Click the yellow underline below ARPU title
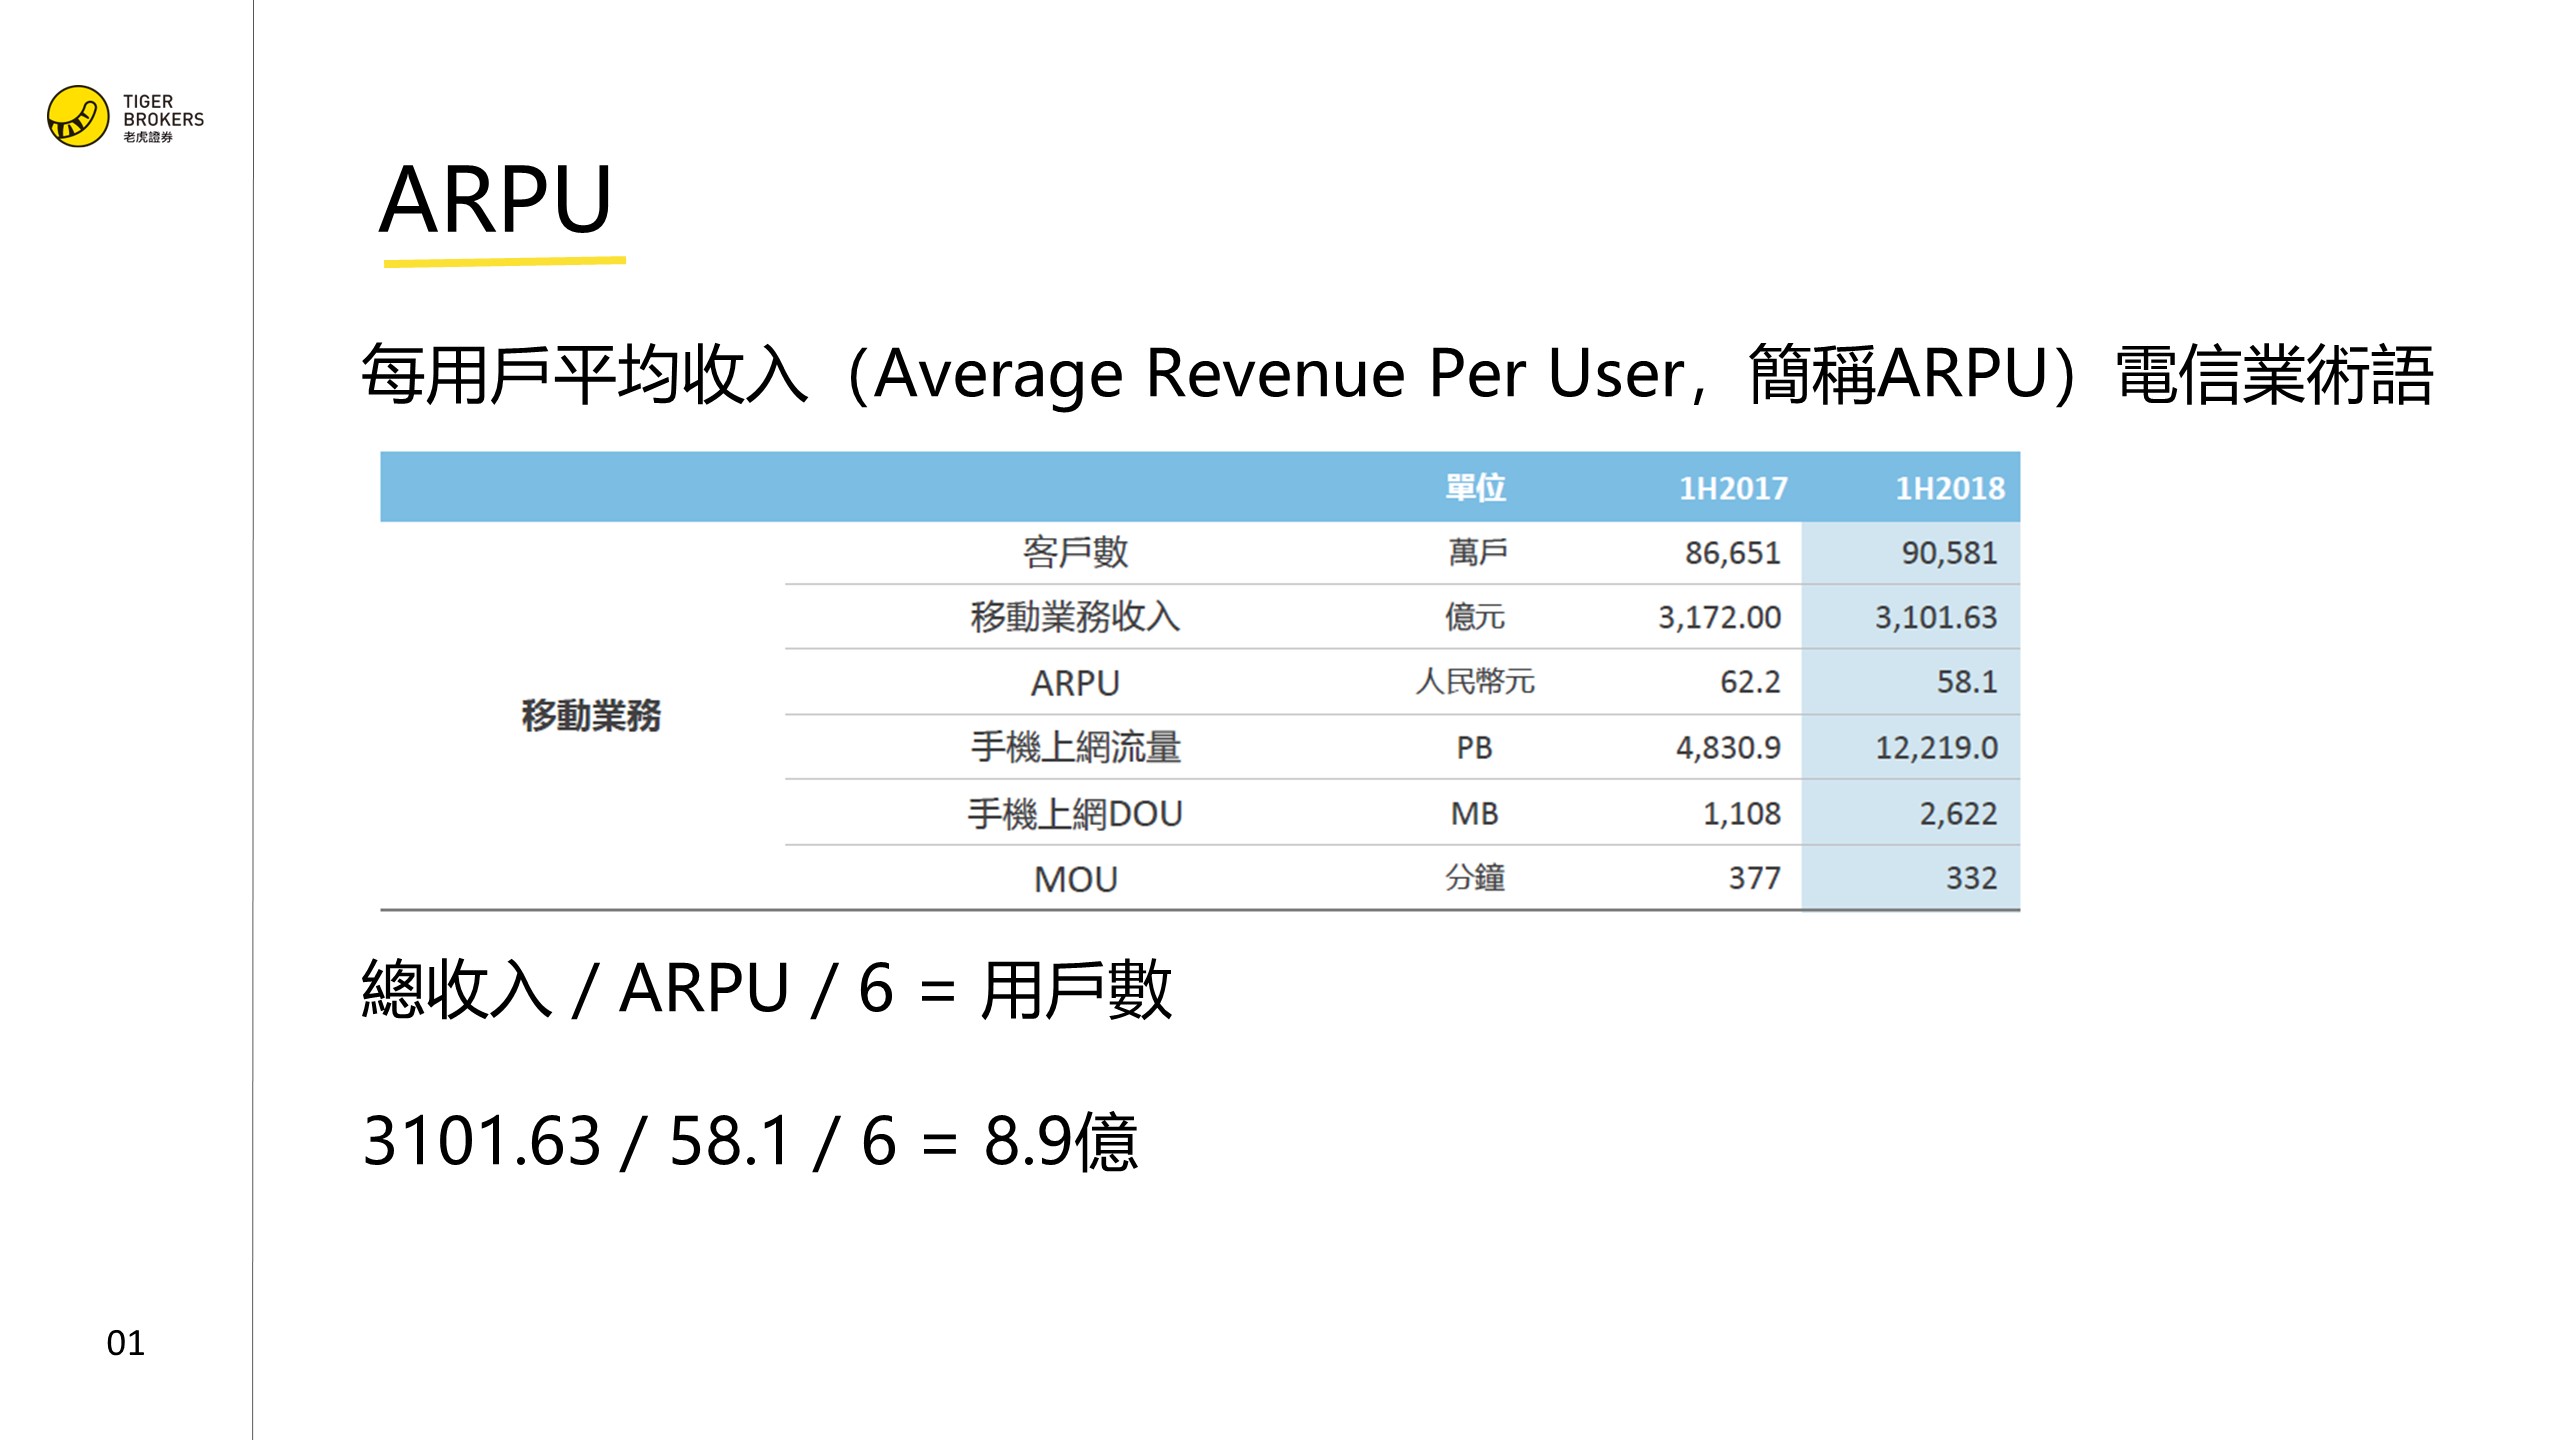The height and width of the screenshot is (1440, 2560). click(x=504, y=262)
